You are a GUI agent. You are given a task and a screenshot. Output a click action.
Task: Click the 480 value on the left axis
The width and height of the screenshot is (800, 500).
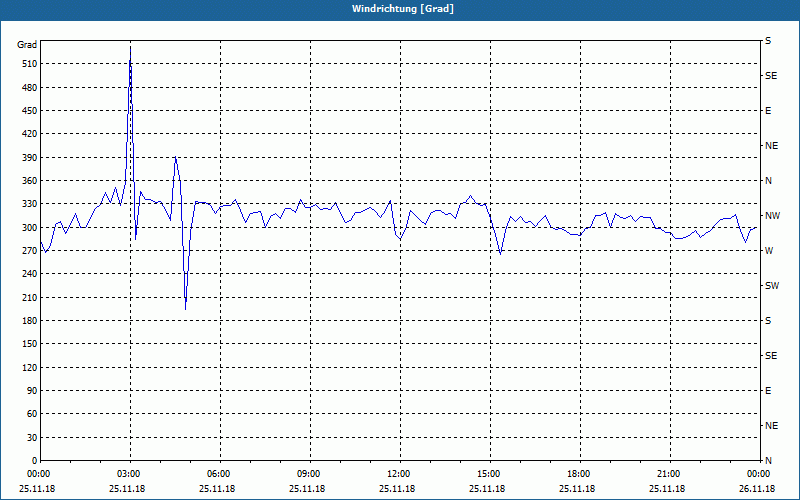(x=30, y=88)
